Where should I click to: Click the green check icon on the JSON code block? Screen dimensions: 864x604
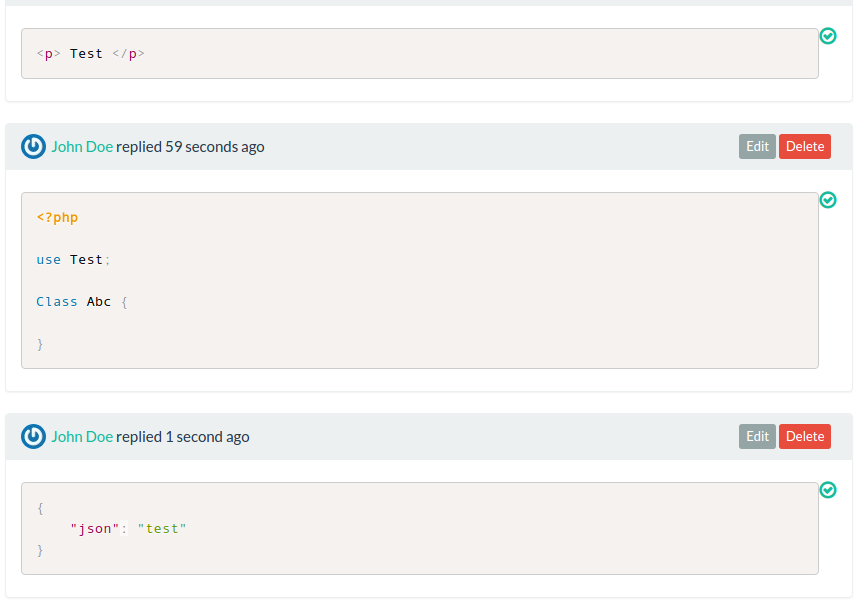[x=828, y=490]
